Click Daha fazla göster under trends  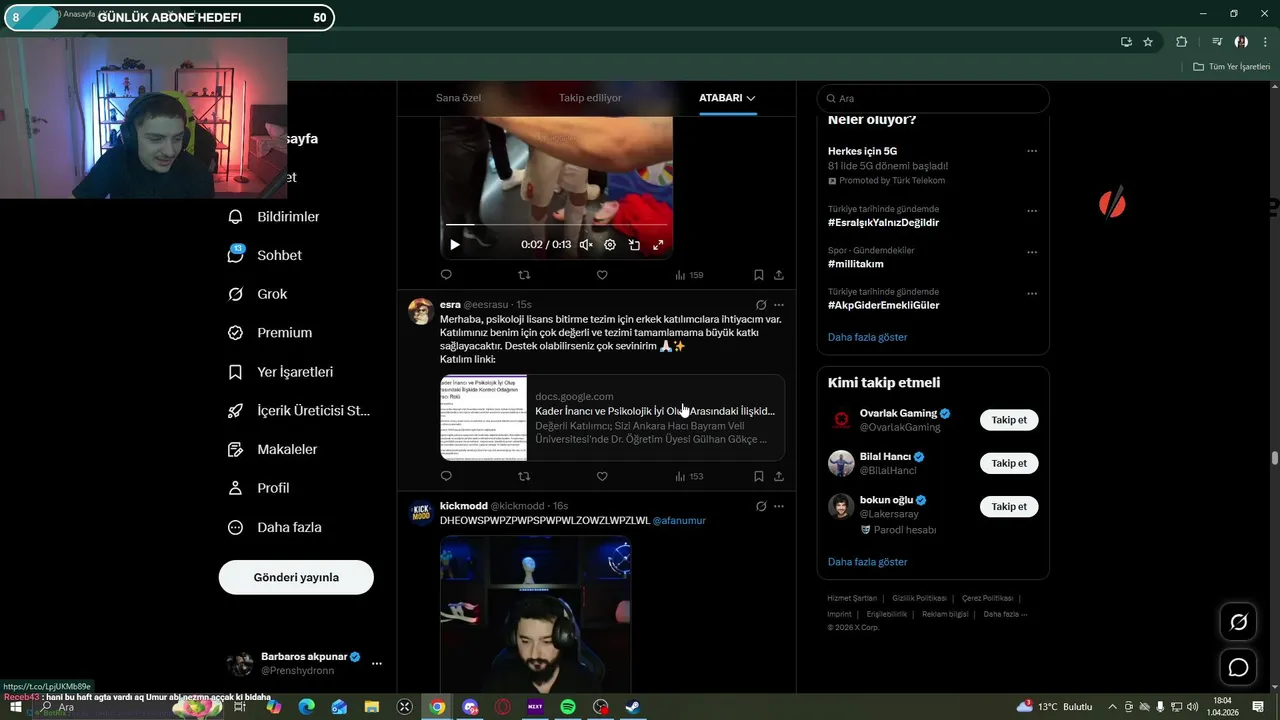tap(867, 337)
